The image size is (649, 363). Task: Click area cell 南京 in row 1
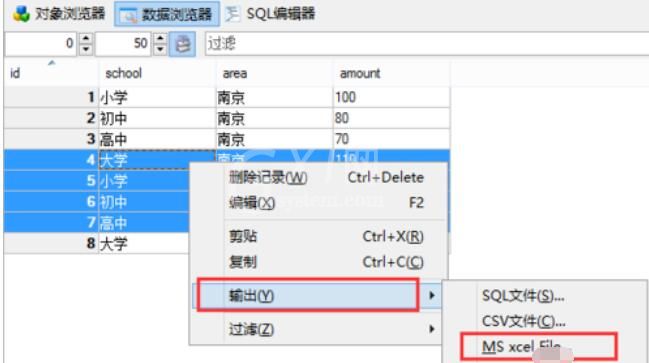pyautogui.click(x=274, y=98)
